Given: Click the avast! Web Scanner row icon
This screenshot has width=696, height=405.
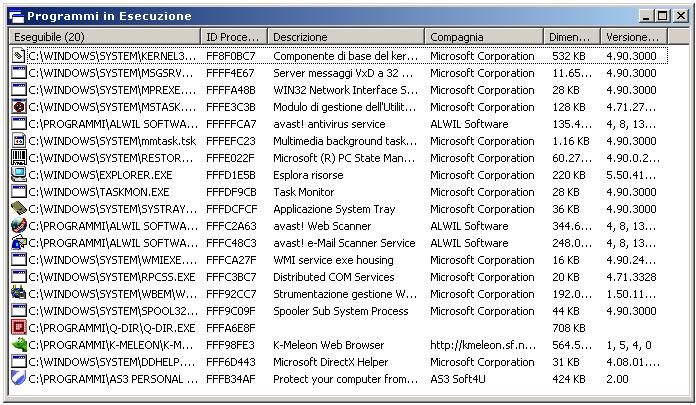Looking at the screenshot, I should [19, 226].
